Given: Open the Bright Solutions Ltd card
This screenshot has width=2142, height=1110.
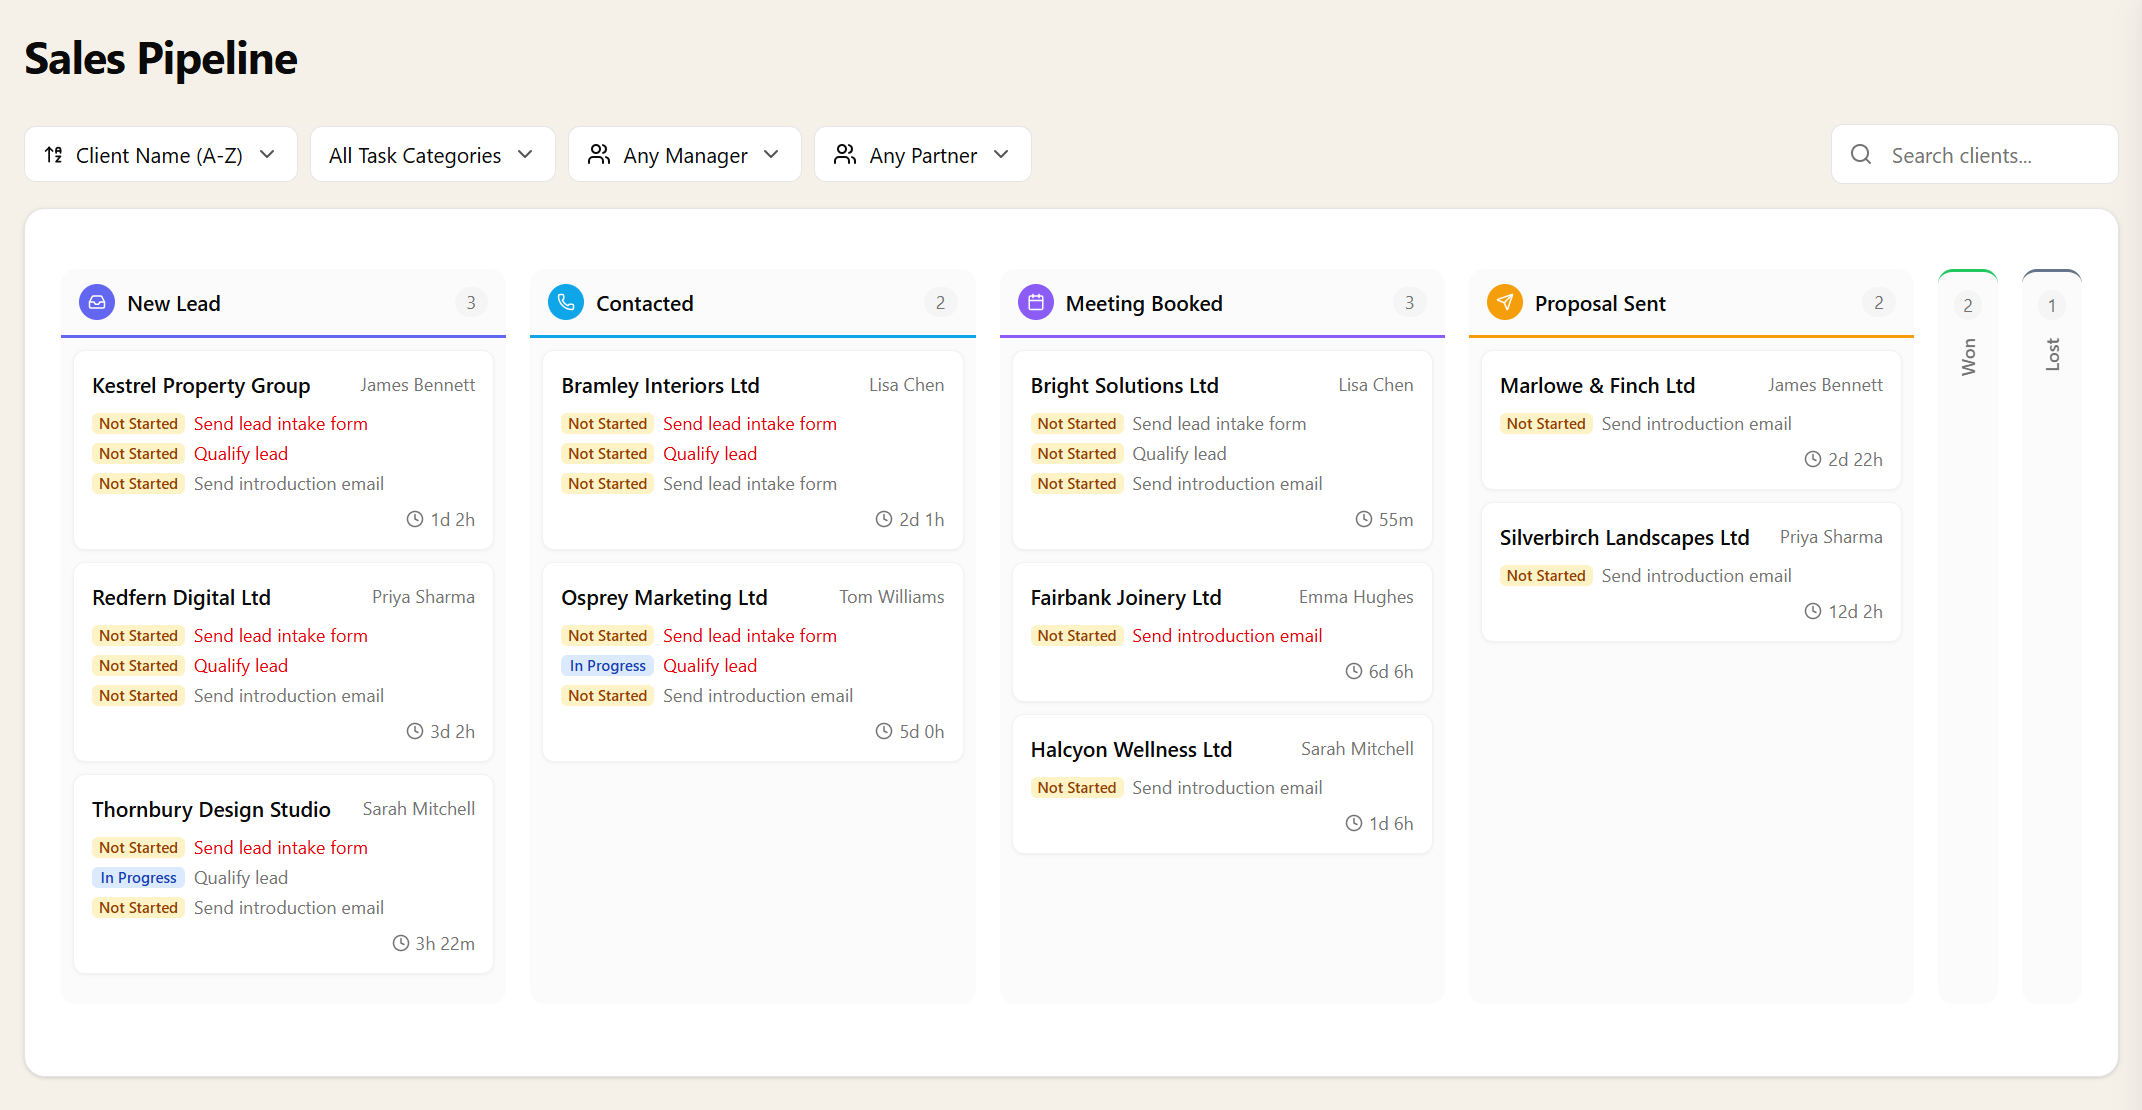Looking at the screenshot, I should point(1222,450).
